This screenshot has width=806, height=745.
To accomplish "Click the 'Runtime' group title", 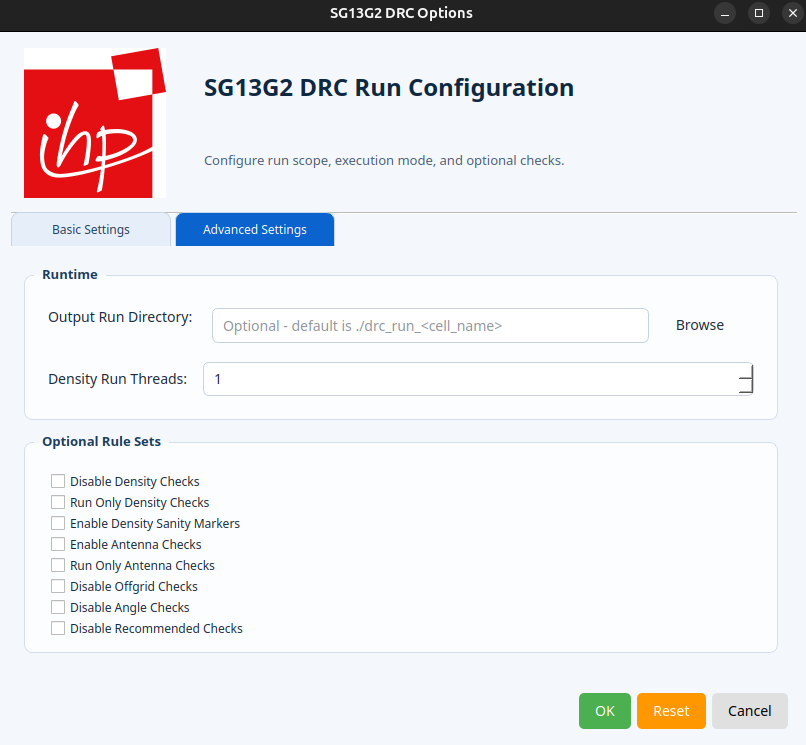I will 70,275.
